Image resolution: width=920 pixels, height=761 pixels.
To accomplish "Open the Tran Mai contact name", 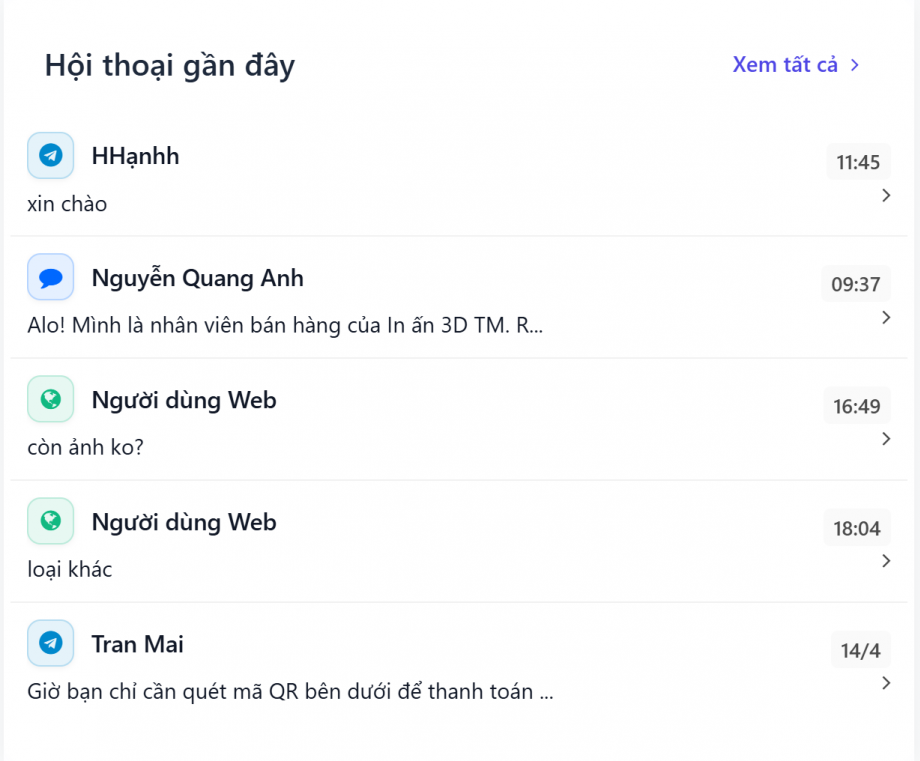I will point(137,644).
